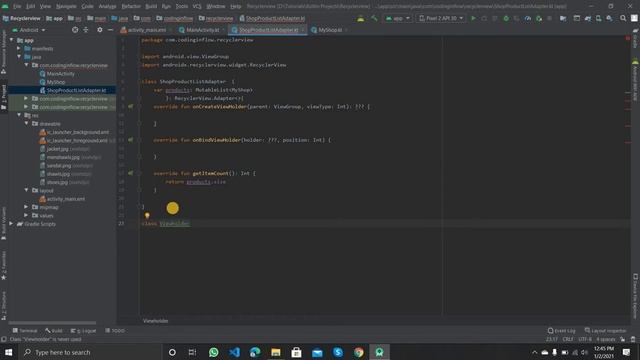640x360 pixels.
Task: Open File Explorer from the taskbar
Action: [276, 352]
